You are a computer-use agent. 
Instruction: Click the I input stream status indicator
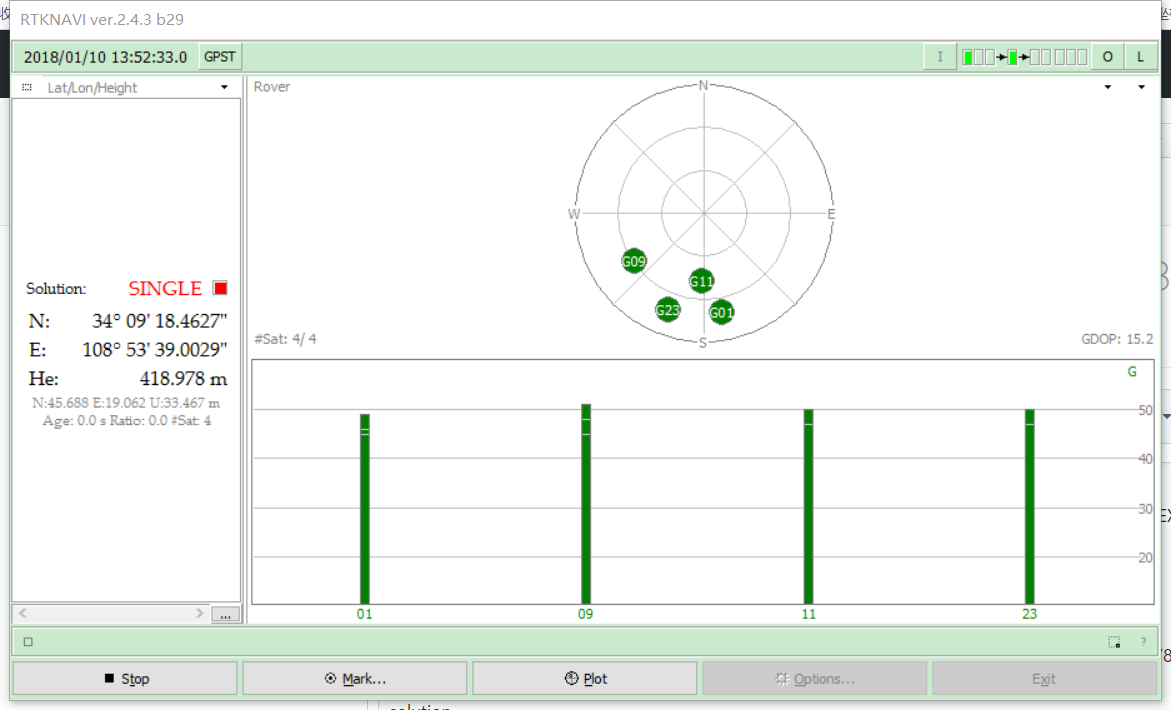(x=938, y=56)
